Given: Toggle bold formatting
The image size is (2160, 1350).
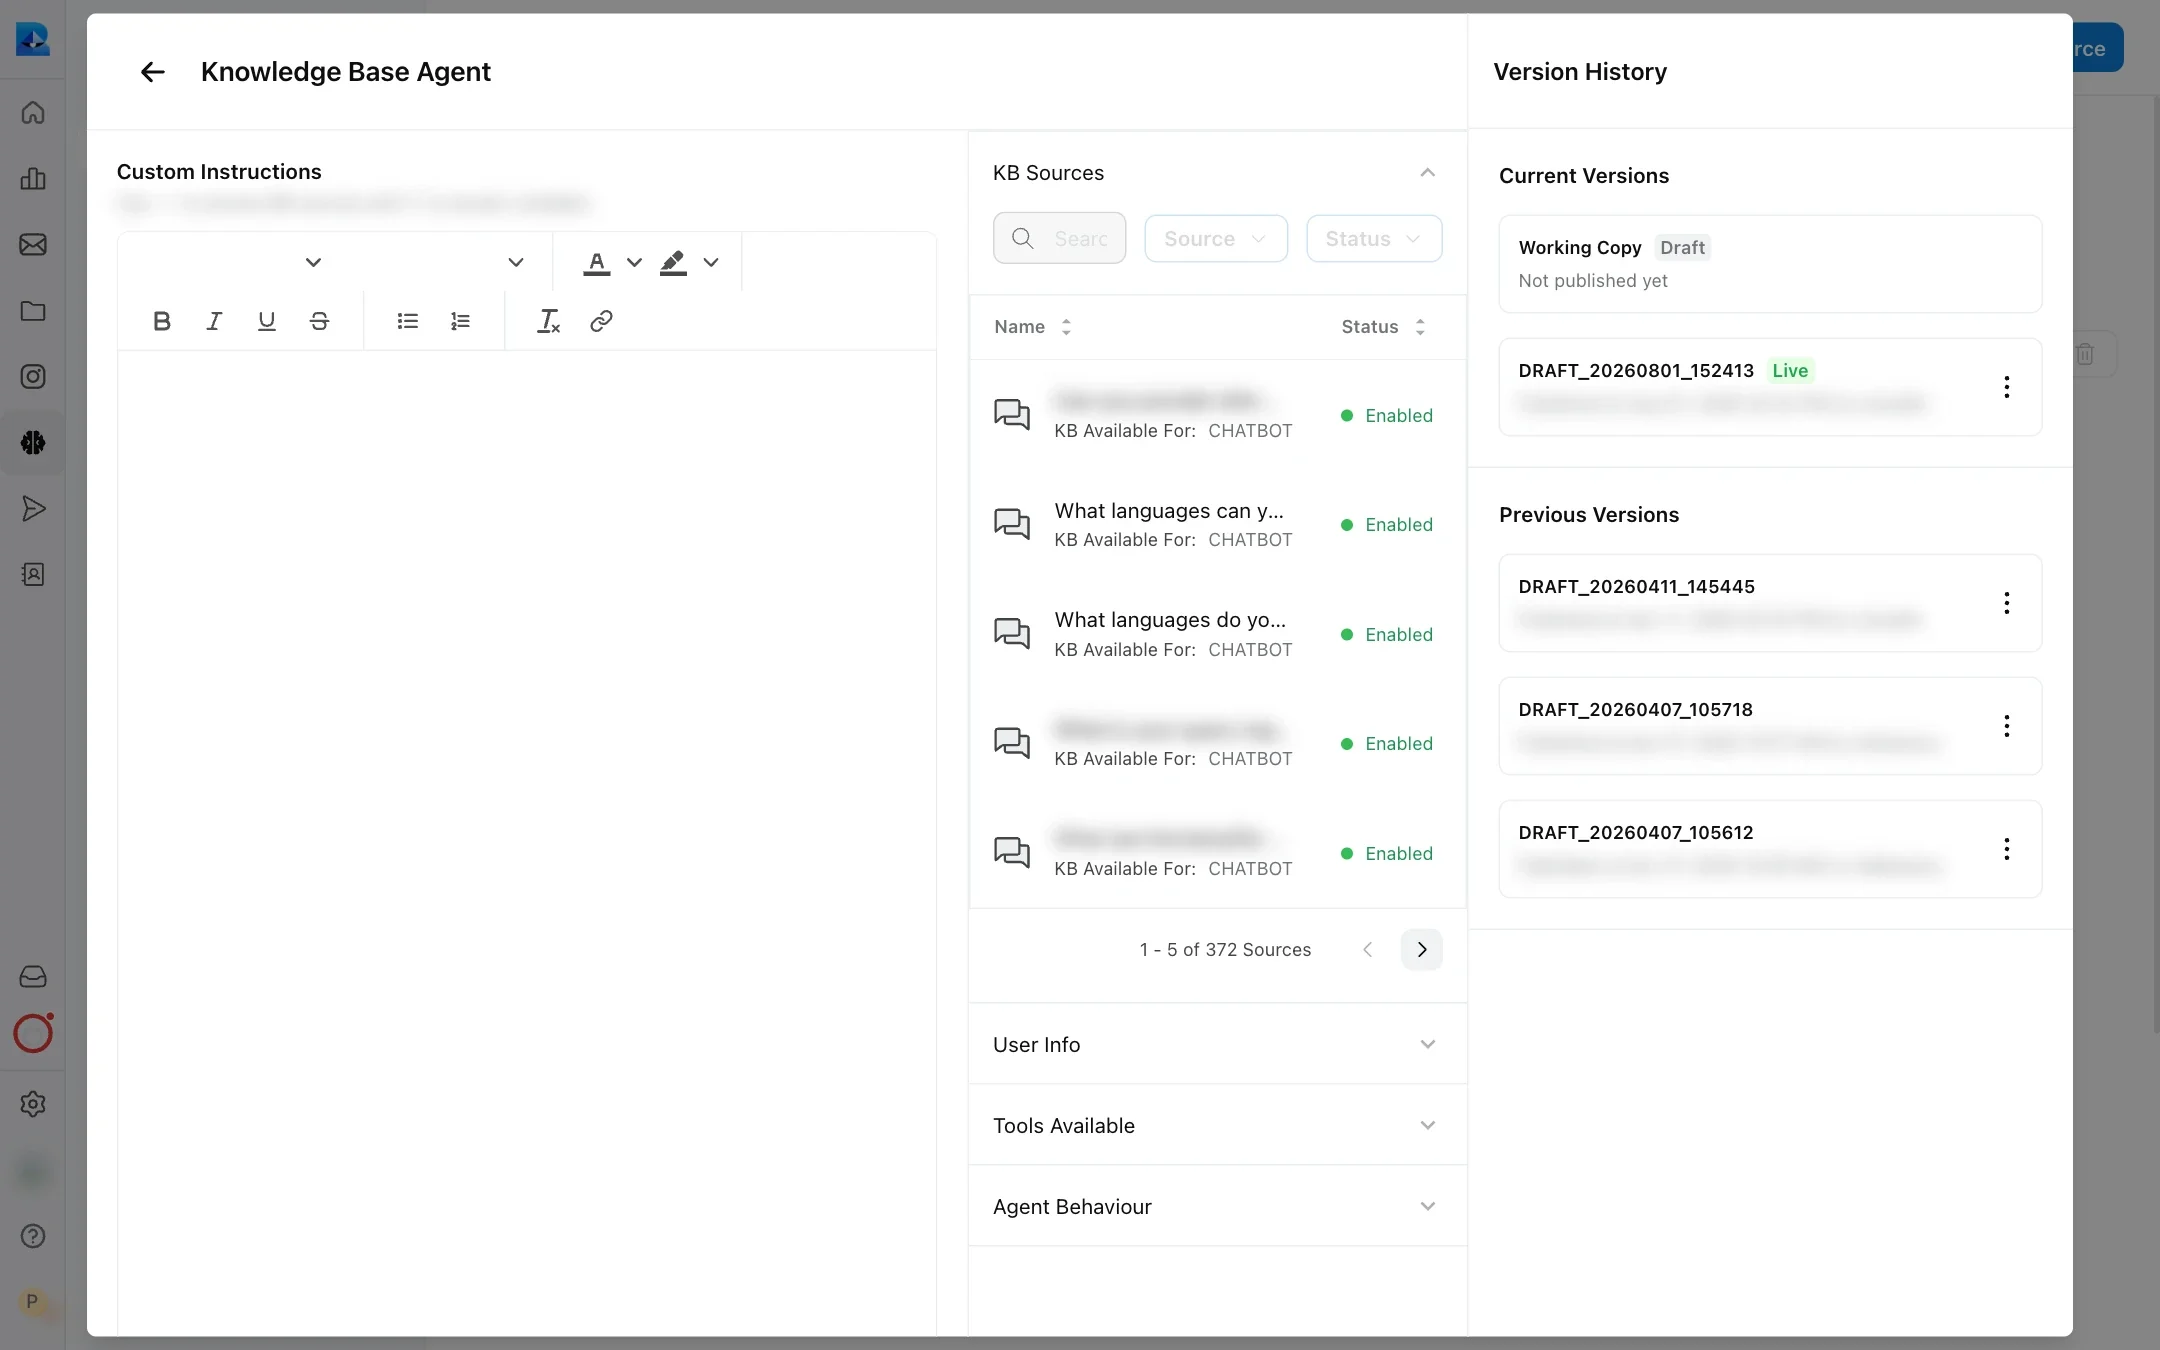Looking at the screenshot, I should click(162, 321).
